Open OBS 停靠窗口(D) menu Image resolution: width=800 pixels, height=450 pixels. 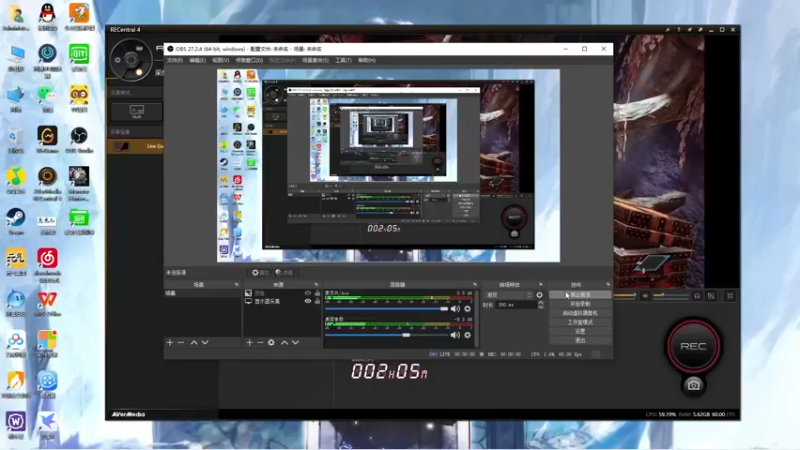click(249, 60)
